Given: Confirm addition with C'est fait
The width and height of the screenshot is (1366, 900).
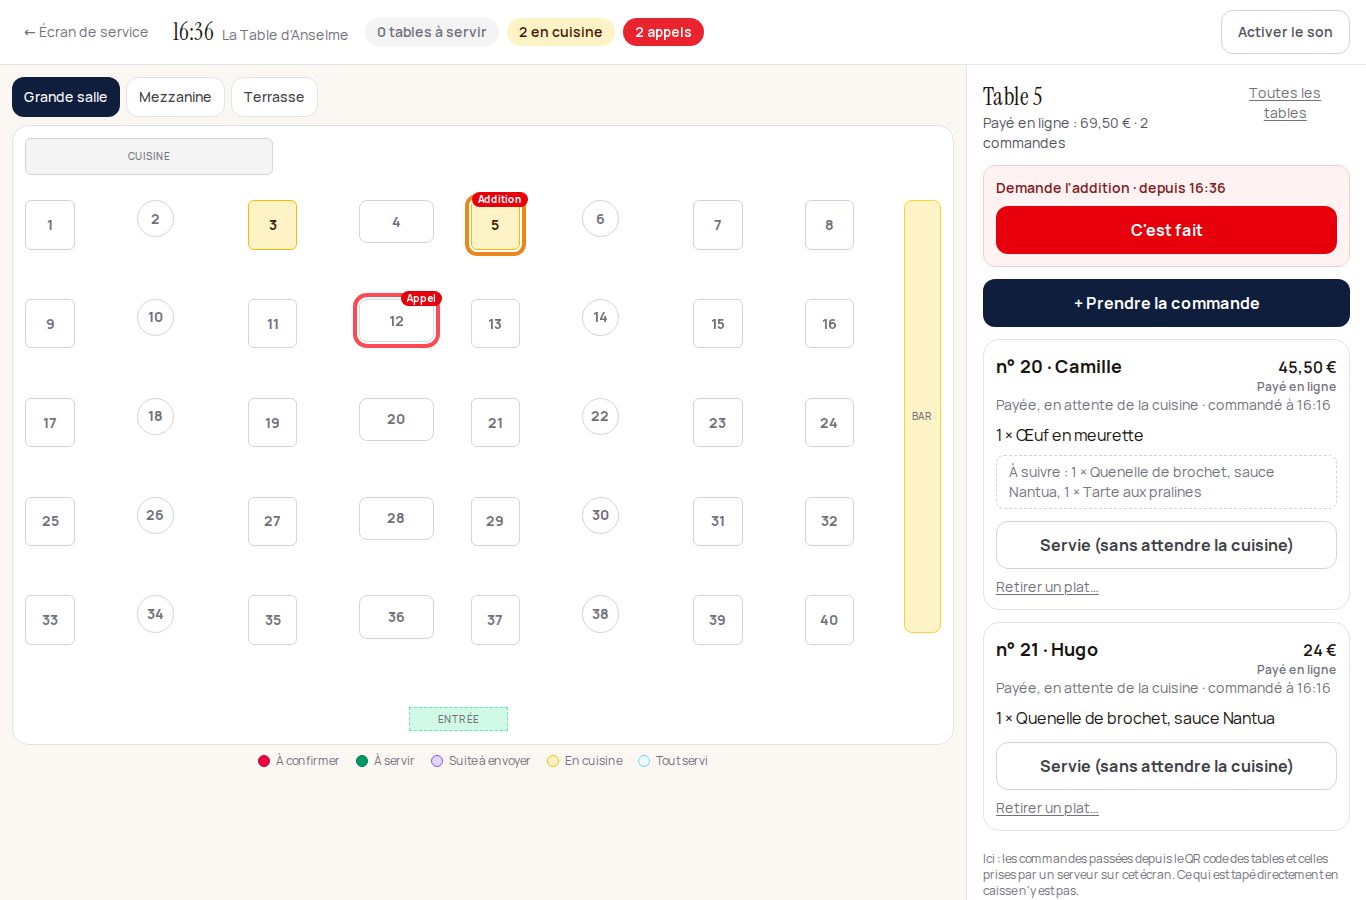Looking at the screenshot, I should [x=1166, y=230].
